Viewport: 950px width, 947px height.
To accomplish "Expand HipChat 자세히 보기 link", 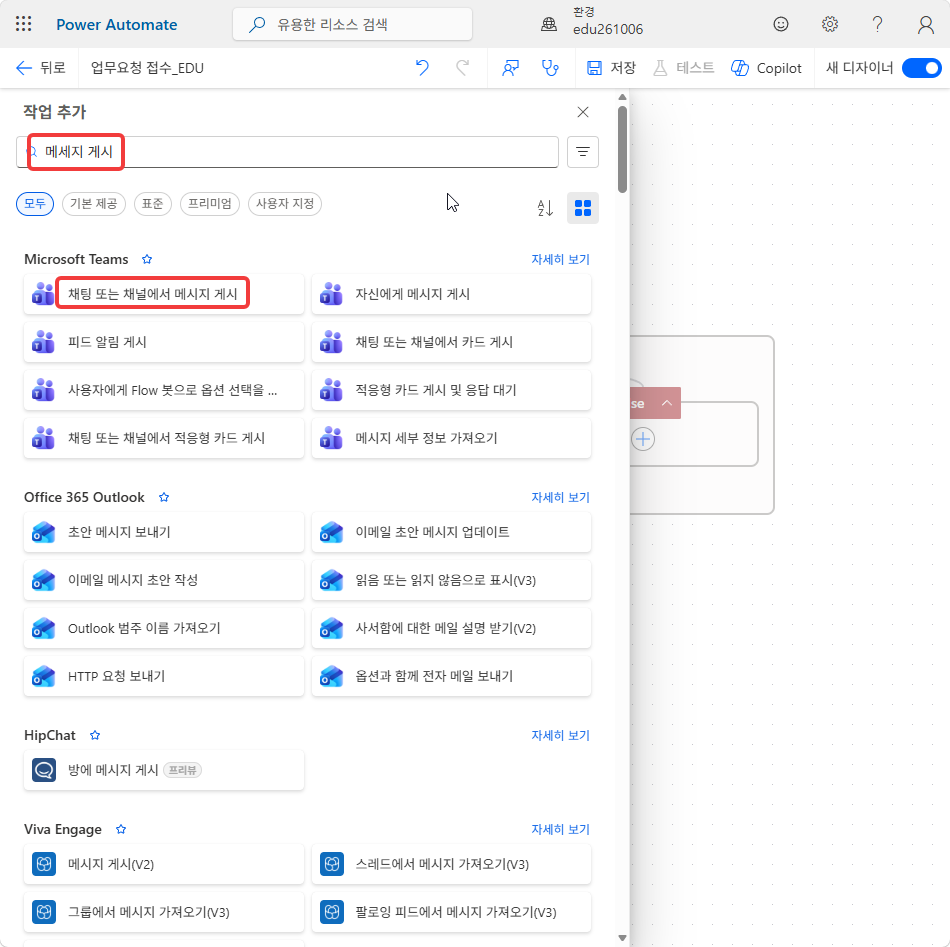I will point(560,736).
